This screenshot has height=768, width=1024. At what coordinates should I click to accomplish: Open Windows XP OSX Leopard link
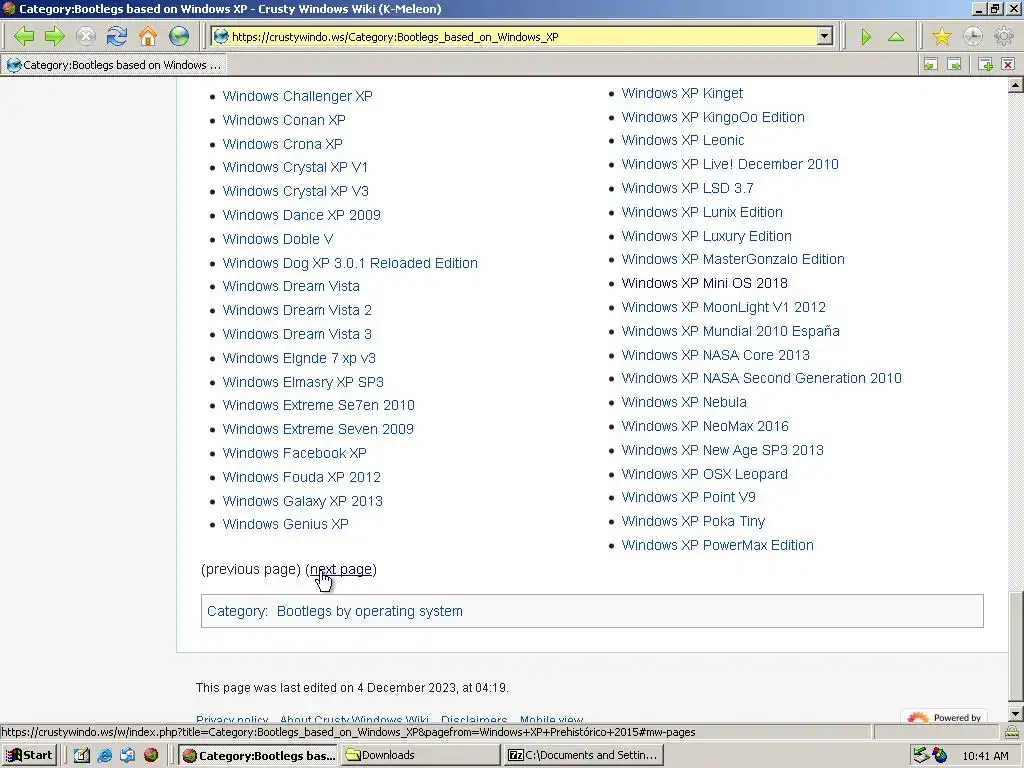pyautogui.click(x=705, y=474)
